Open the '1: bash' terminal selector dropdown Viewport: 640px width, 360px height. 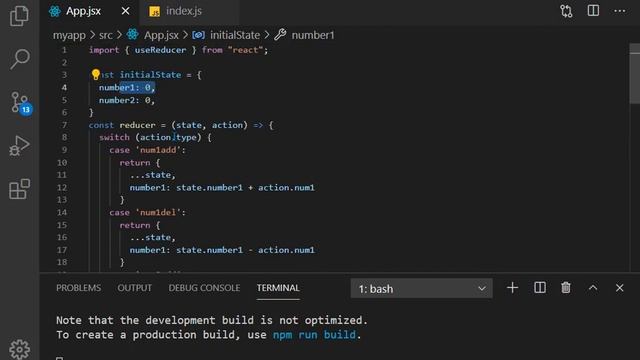[422, 289]
